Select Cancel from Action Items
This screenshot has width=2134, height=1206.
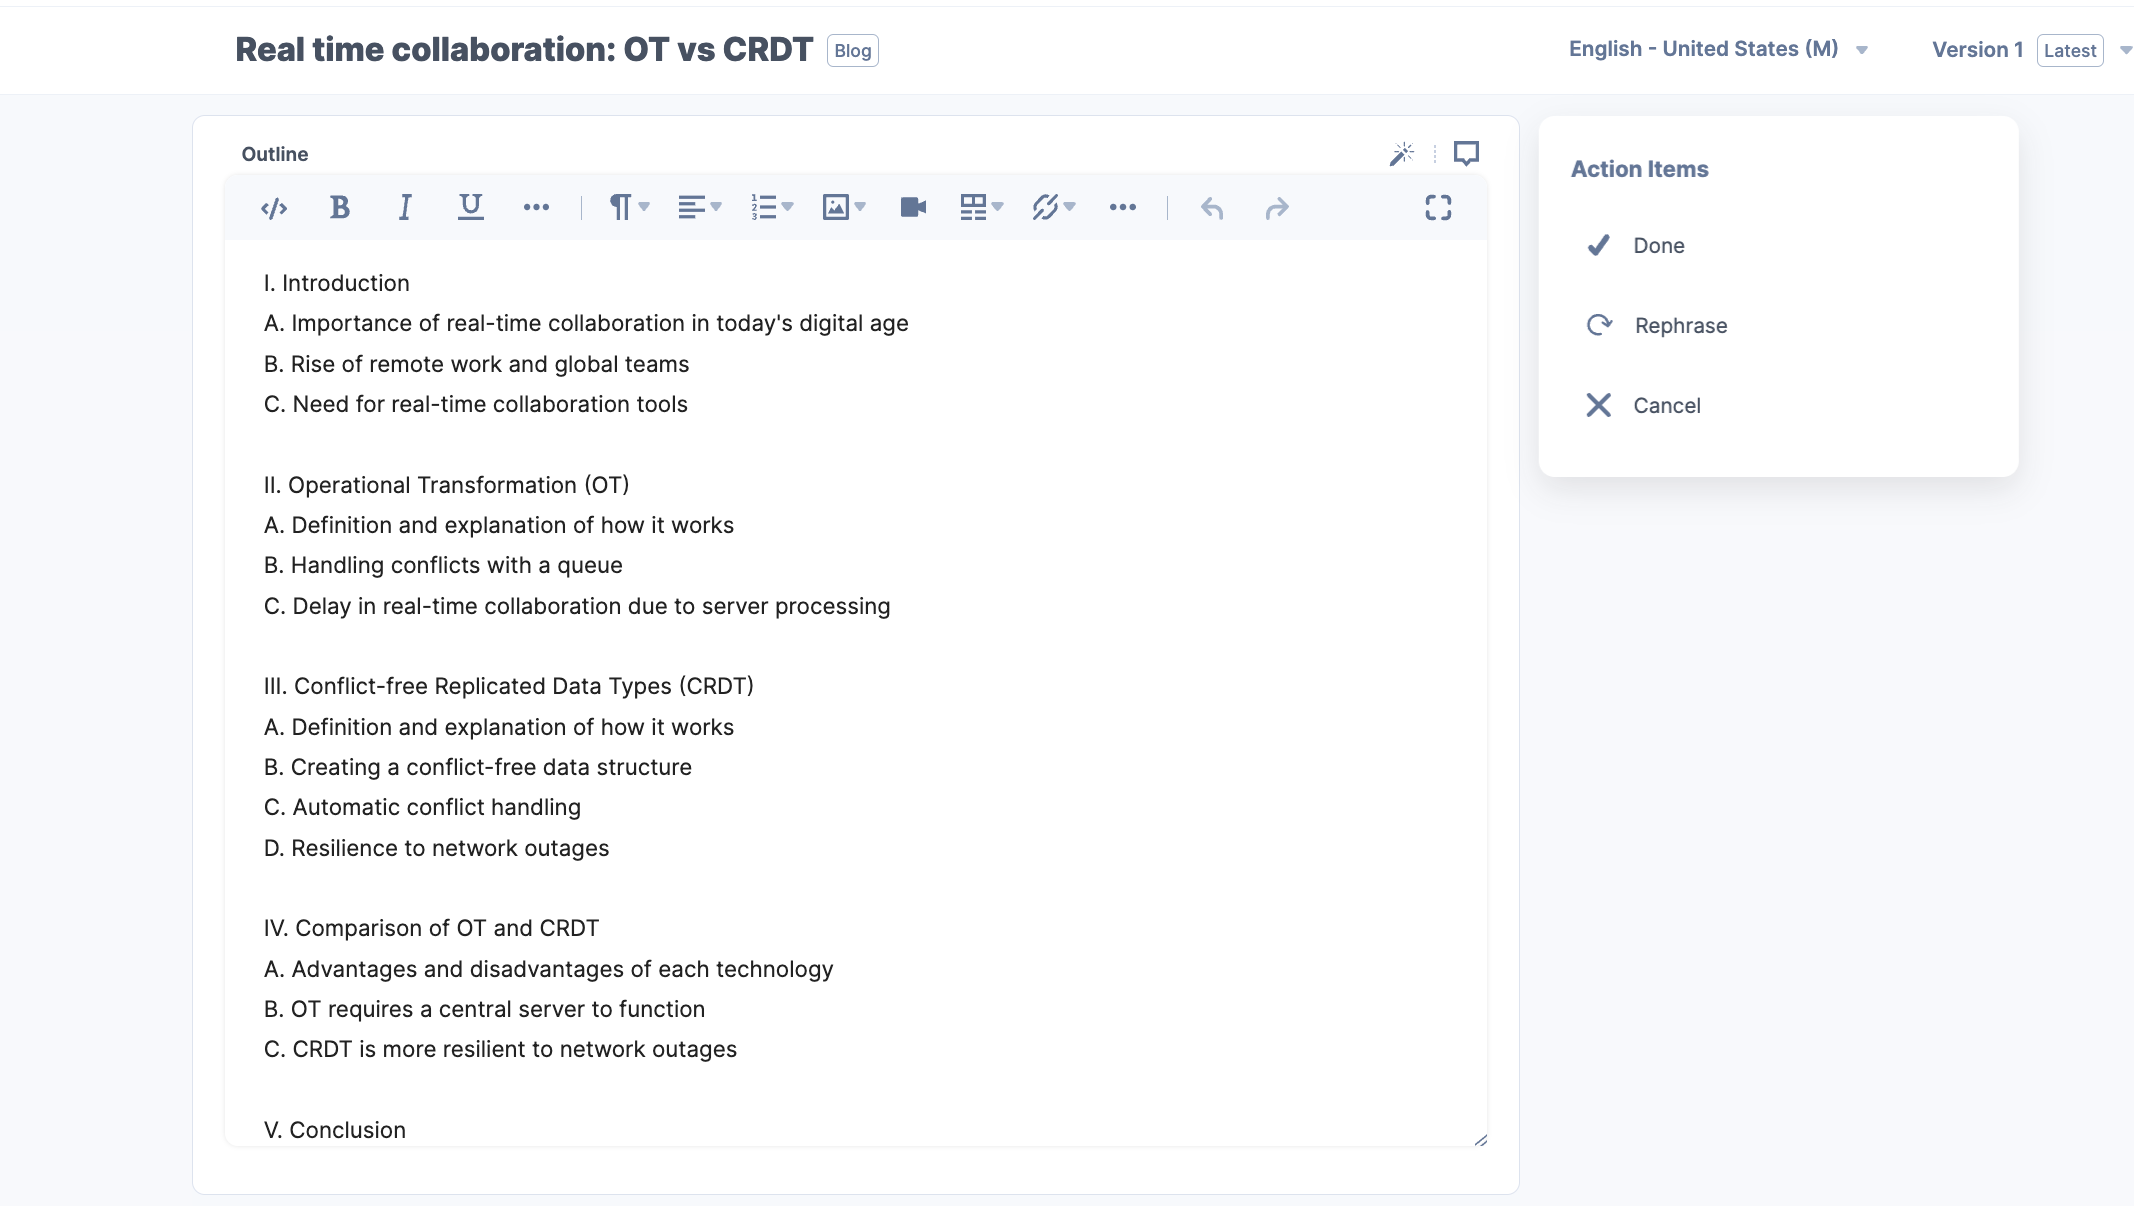pyautogui.click(x=1666, y=404)
